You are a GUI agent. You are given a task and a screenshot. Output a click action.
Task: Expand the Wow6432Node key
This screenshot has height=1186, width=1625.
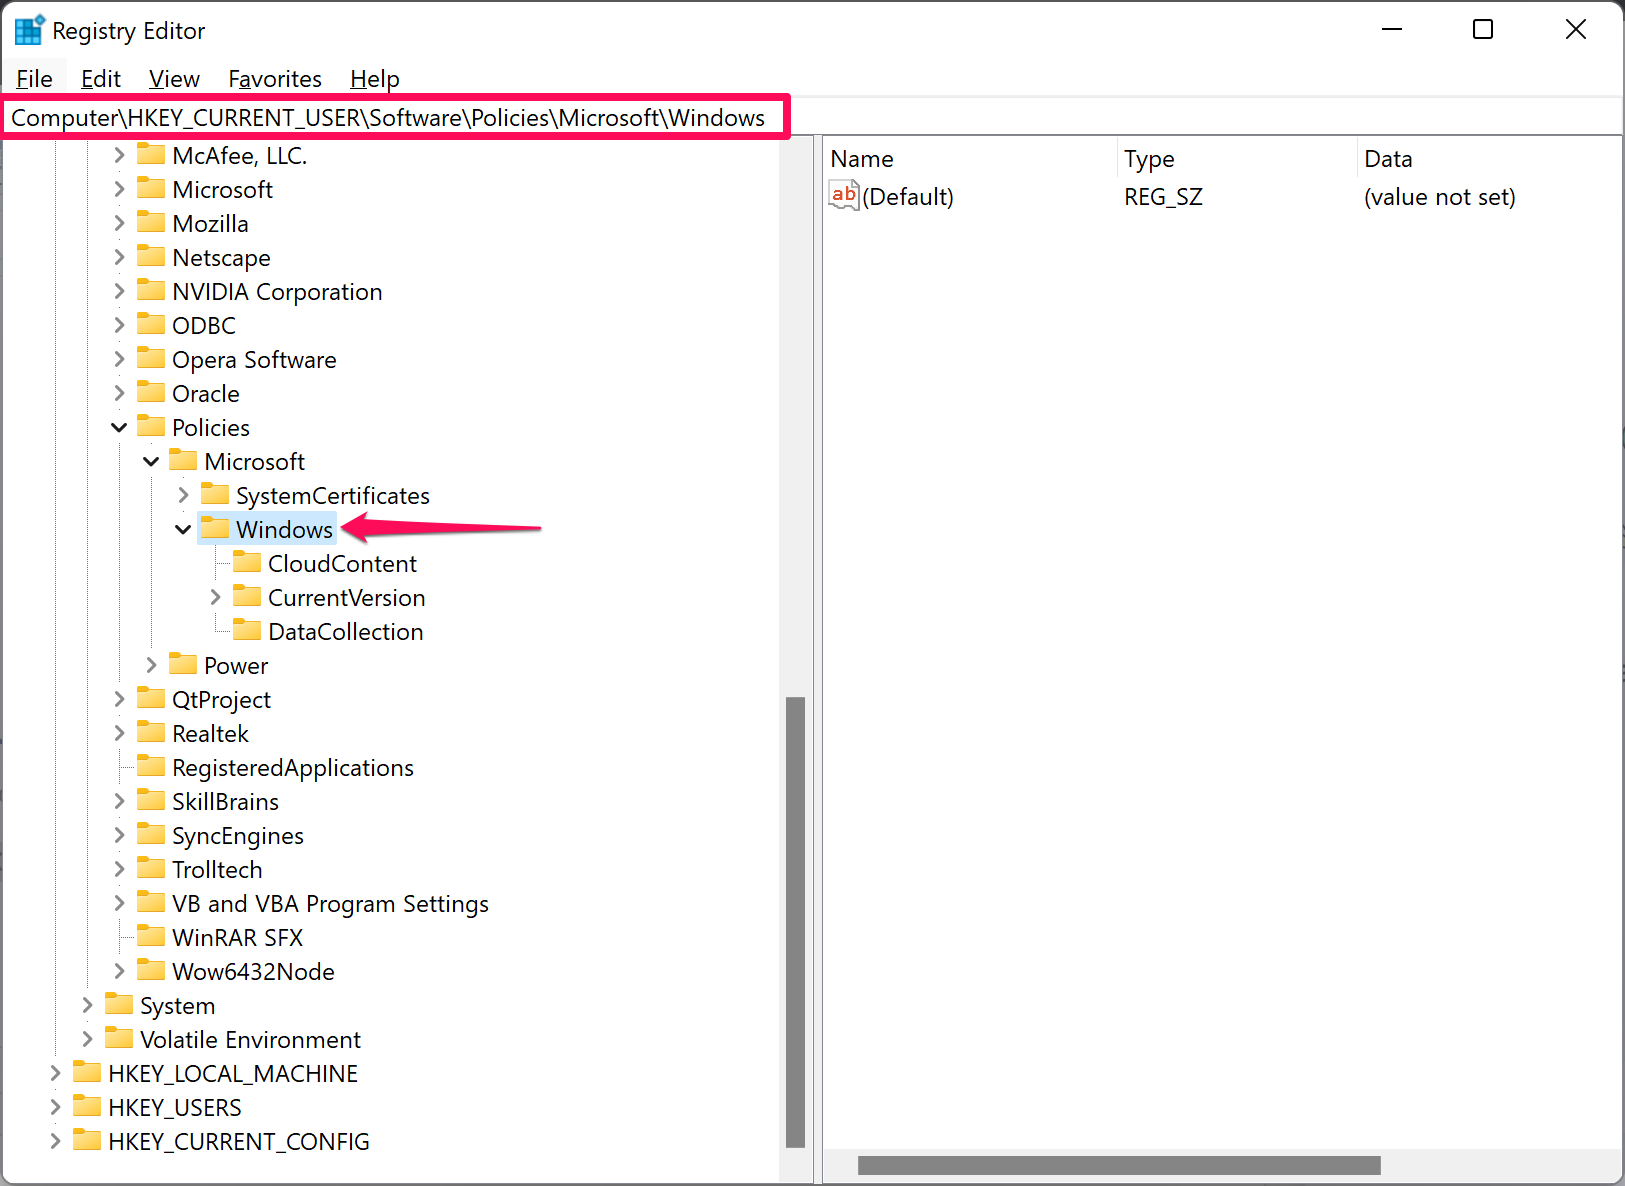click(x=119, y=971)
